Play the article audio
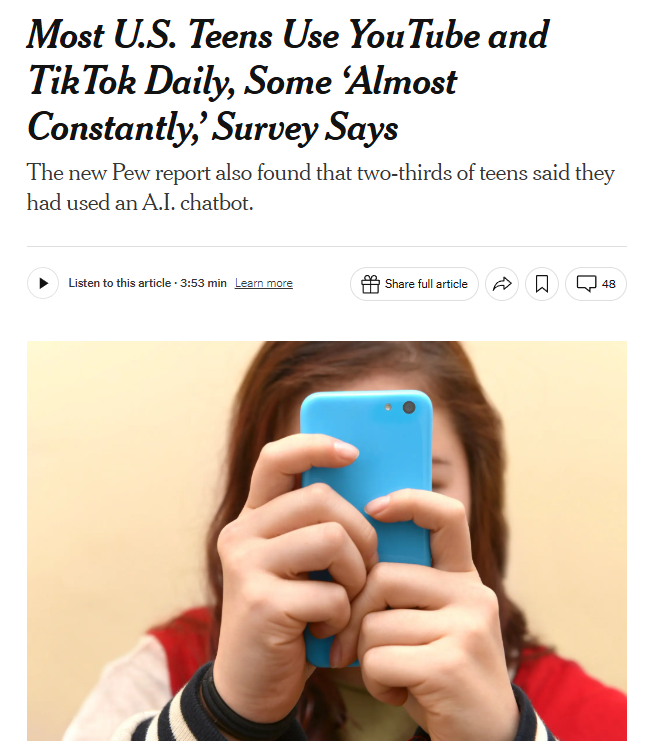The image size is (655, 743). pyautogui.click(x=43, y=283)
